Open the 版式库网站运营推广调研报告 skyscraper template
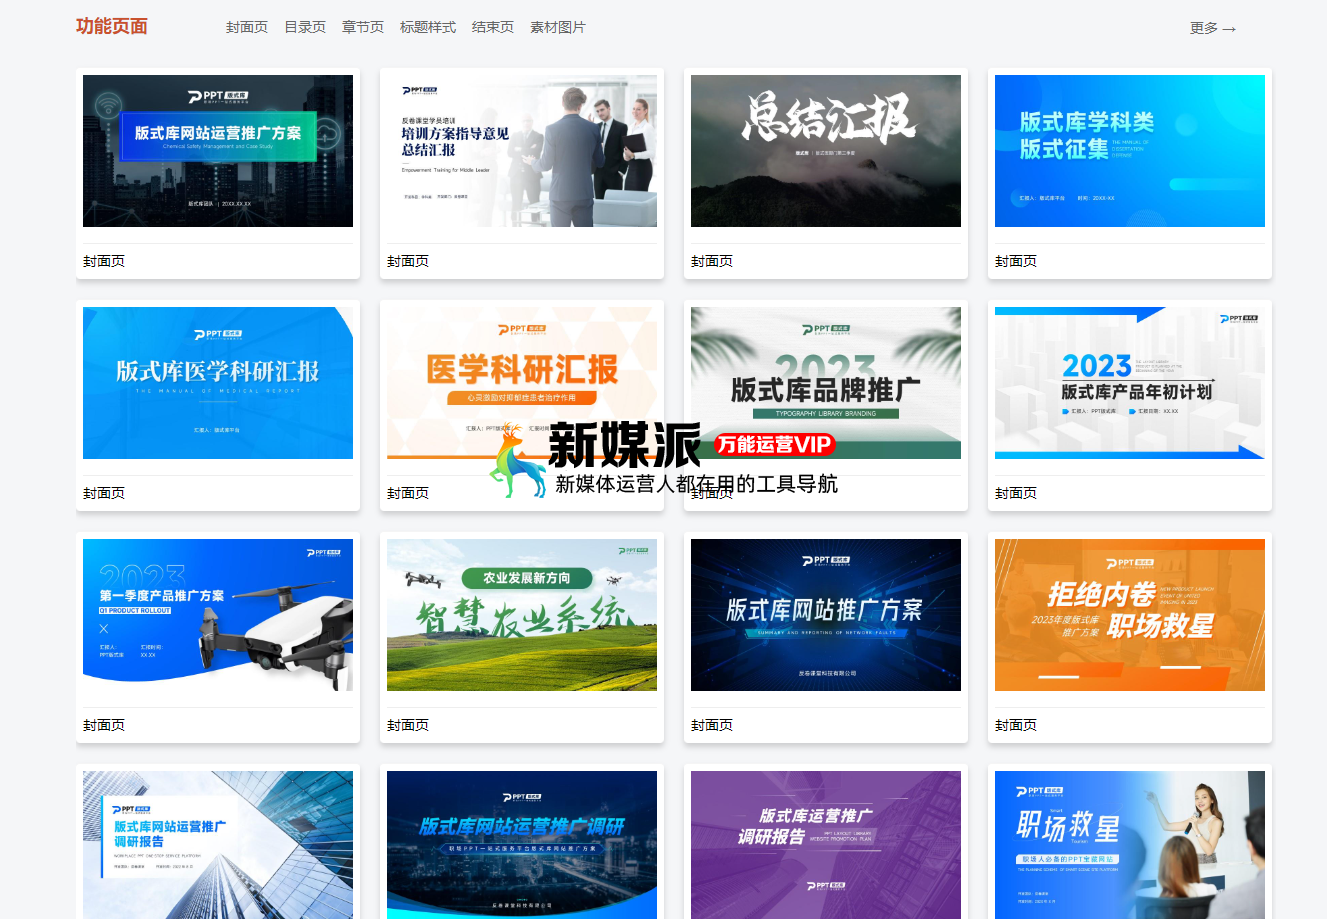Screen dimensions: 1327x919 pos(218,845)
